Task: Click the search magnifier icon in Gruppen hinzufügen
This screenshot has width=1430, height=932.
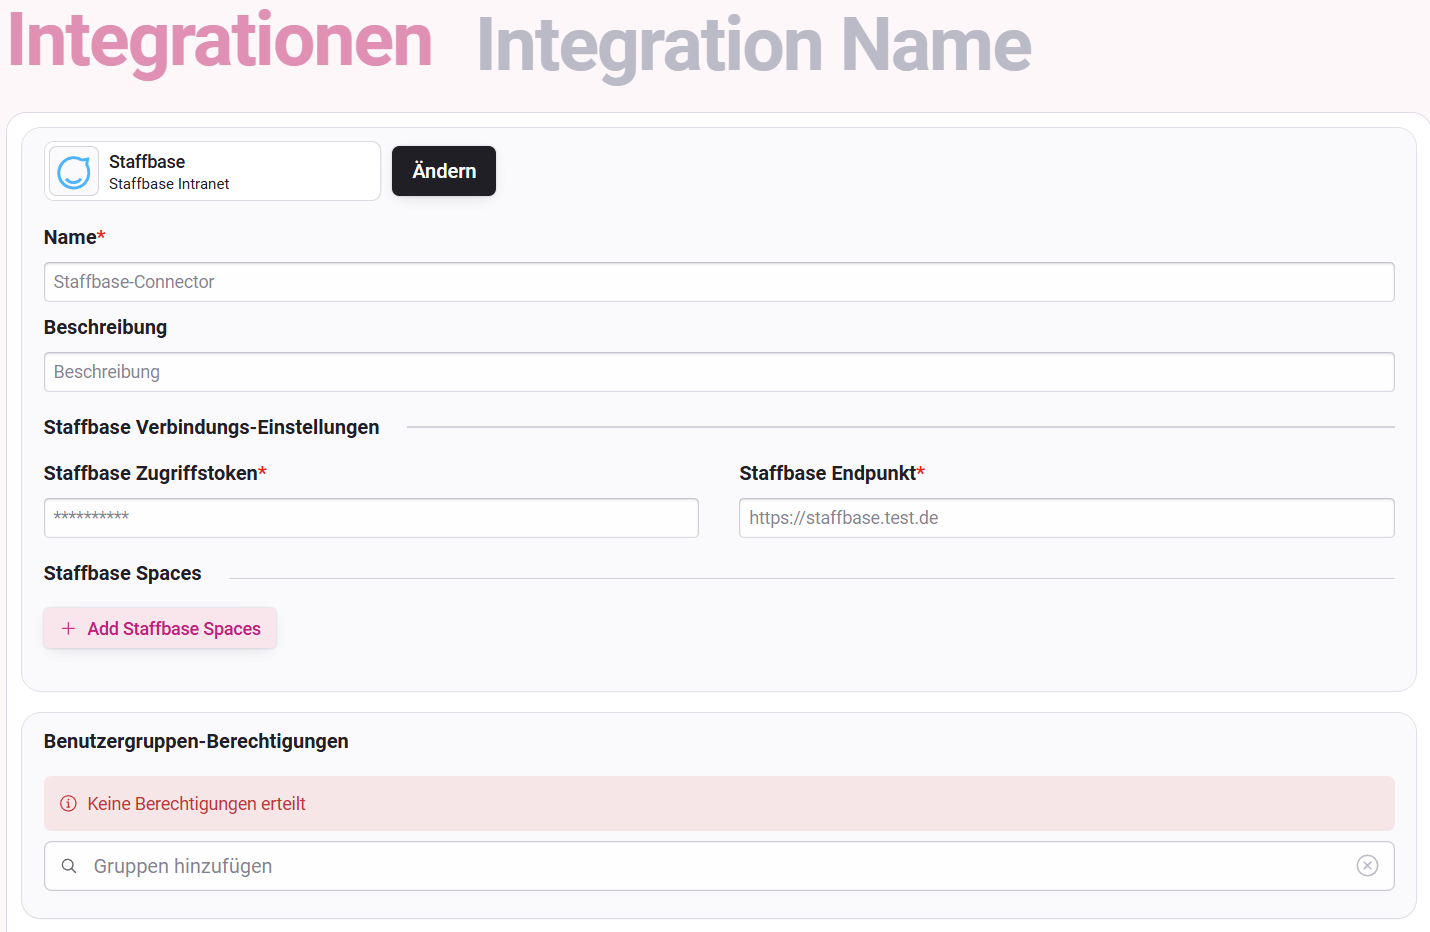Action: 69,866
